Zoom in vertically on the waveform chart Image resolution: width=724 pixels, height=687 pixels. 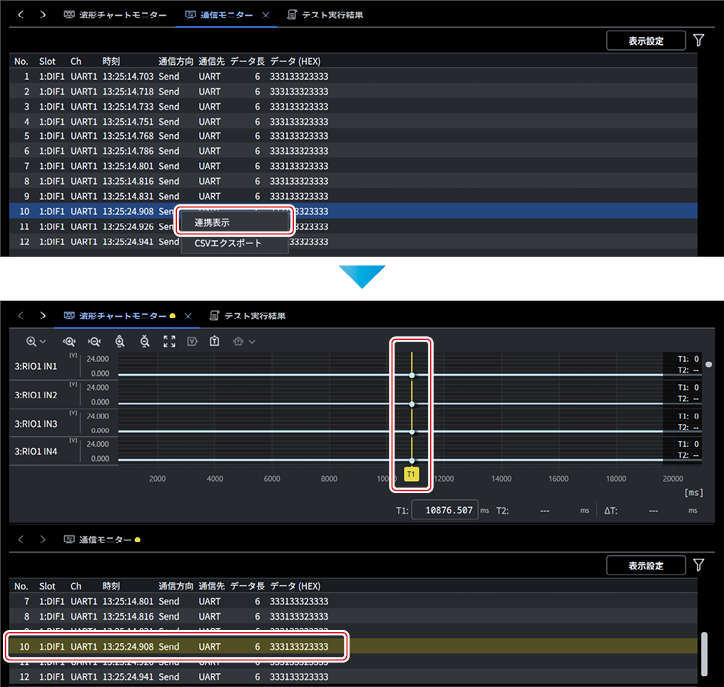pos(120,342)
